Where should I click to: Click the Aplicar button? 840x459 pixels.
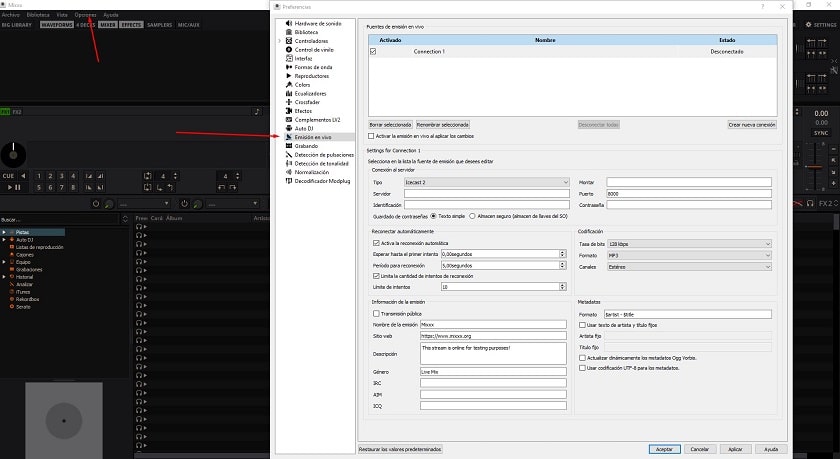click(735, 449)
